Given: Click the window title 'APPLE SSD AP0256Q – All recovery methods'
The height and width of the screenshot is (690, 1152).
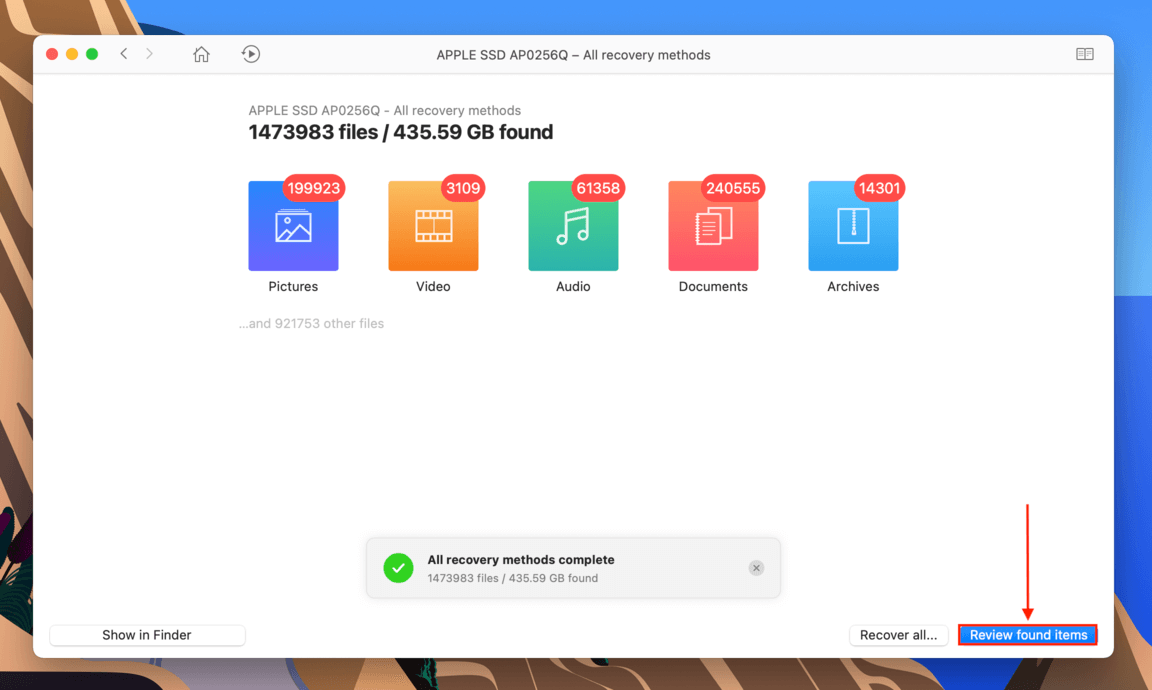Looking at the screenshot, I should [x=573, y=55].
